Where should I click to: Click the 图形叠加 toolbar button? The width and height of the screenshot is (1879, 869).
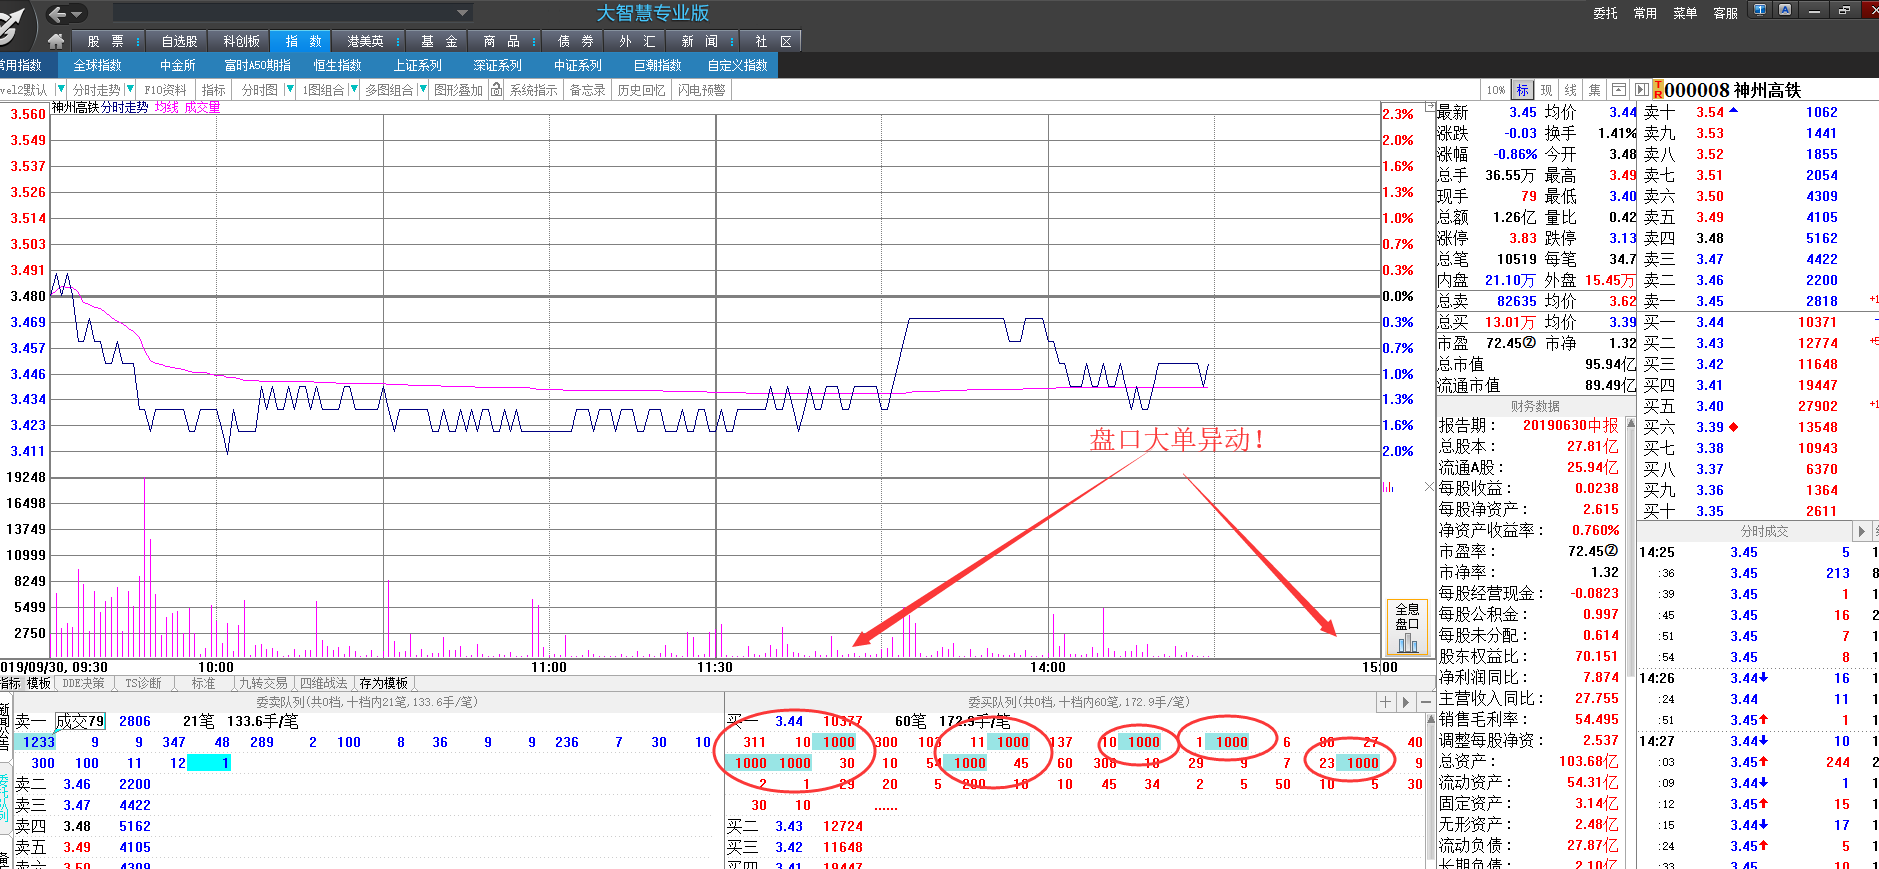(x=458, y=90)
